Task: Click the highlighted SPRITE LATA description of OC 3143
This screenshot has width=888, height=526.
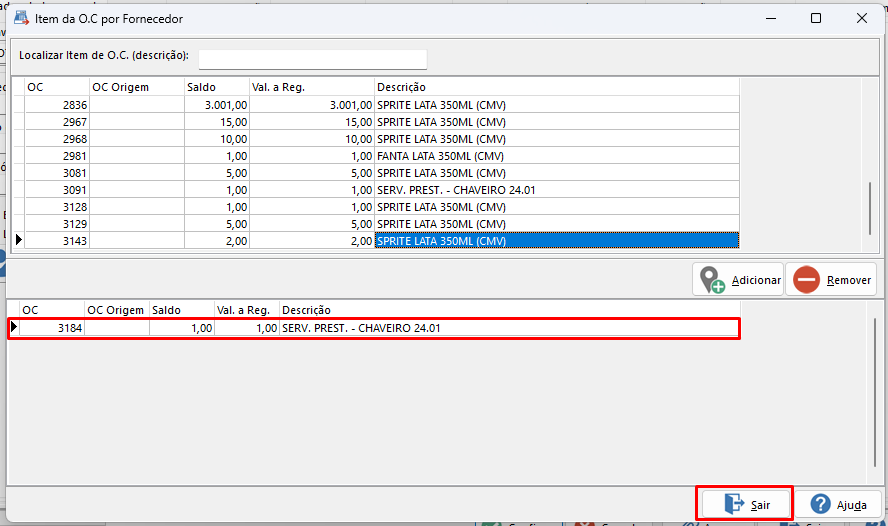Action: tap(557, 241)
